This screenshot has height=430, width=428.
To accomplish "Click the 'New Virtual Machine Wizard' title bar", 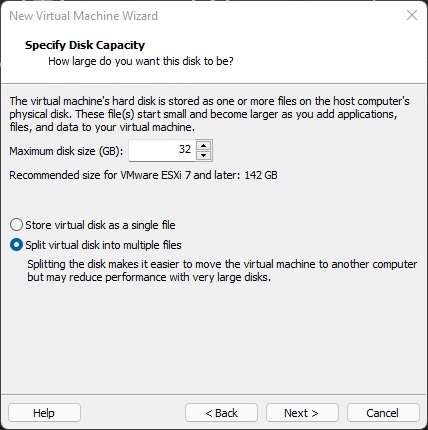I will click(83, 16).
